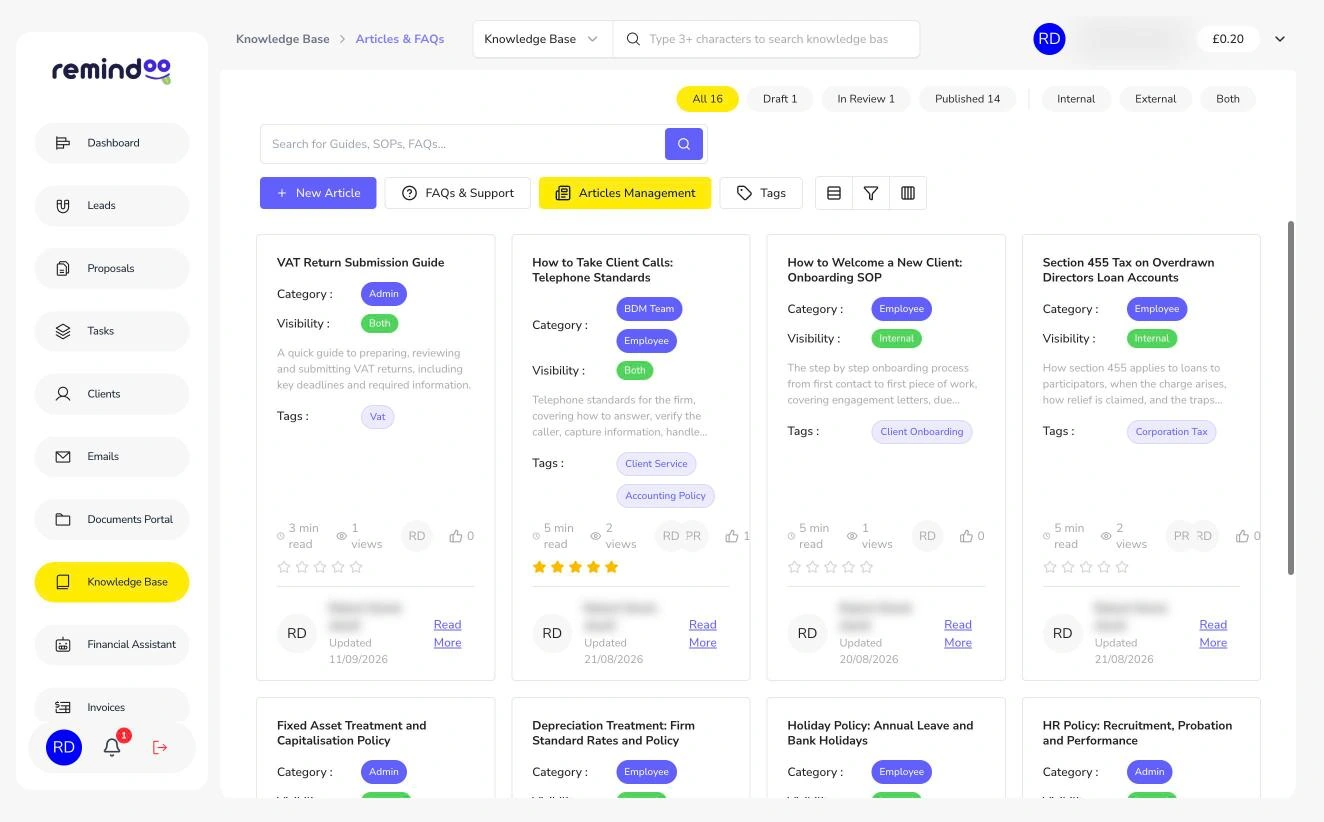Open the Documents Portal section

pyautogui.click(x=111, y=519)
